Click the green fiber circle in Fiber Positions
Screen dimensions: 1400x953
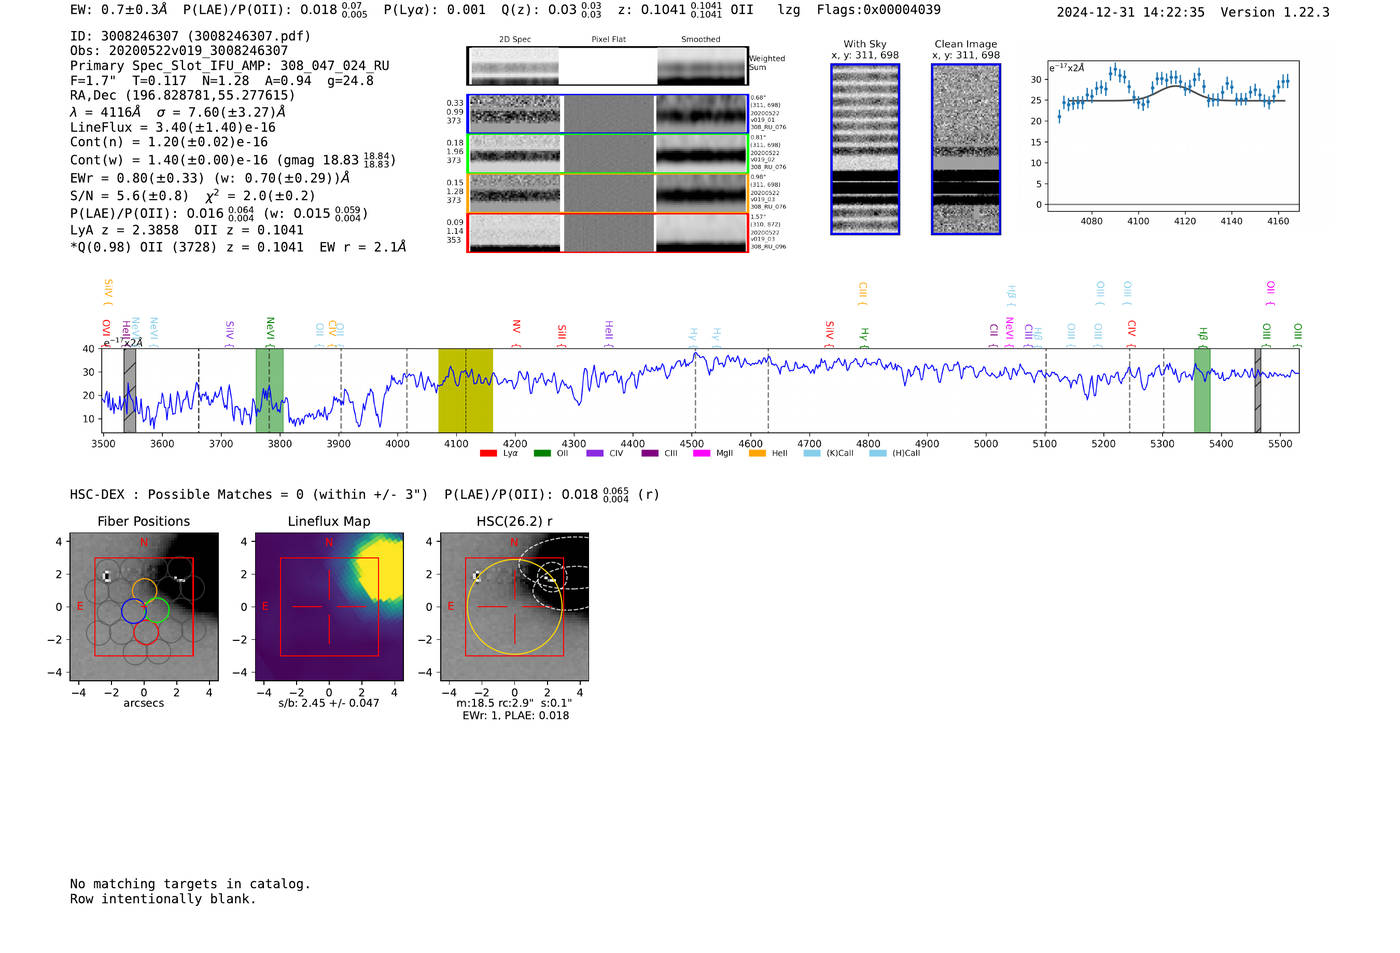click(157, 610)
